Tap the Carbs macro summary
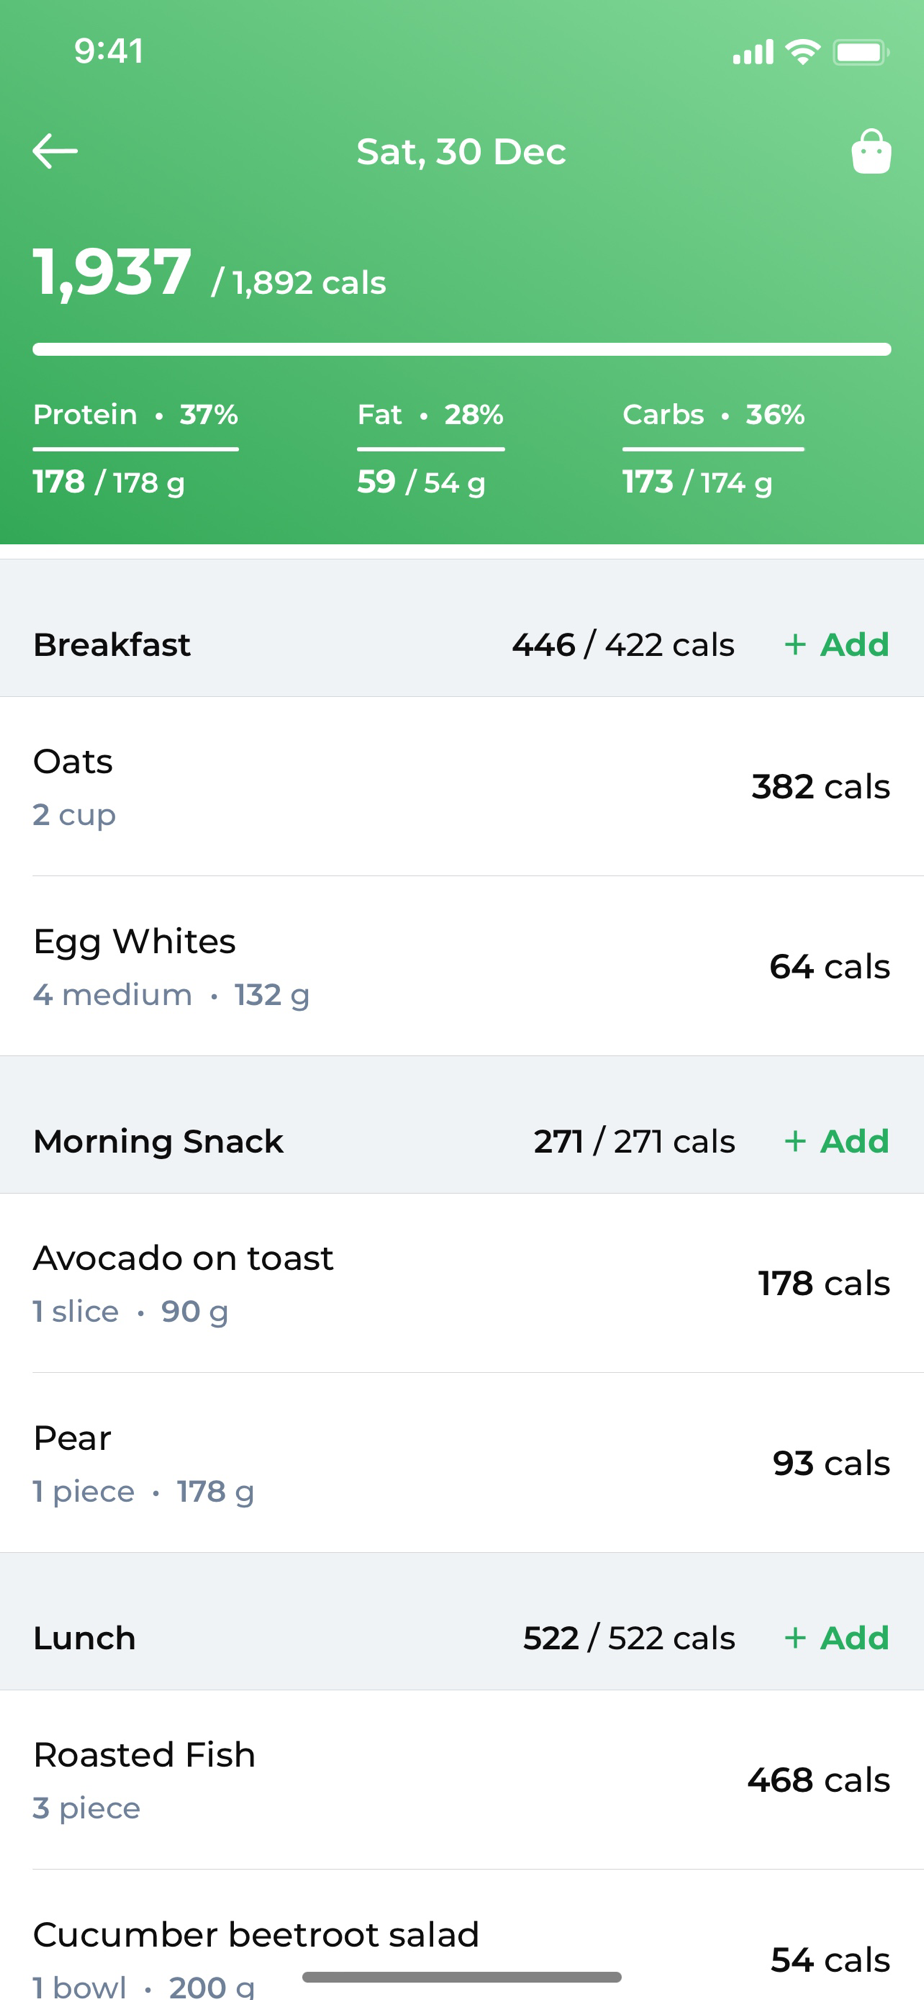Screen dimensions: 924x2000 click(713, 448)
